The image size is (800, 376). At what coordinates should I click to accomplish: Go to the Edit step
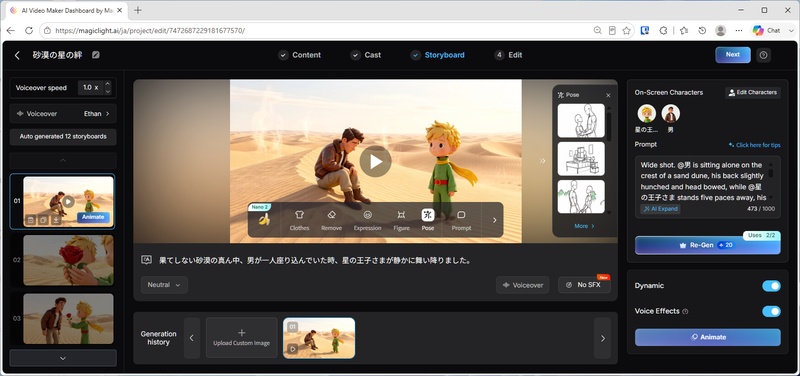point(508,55)
